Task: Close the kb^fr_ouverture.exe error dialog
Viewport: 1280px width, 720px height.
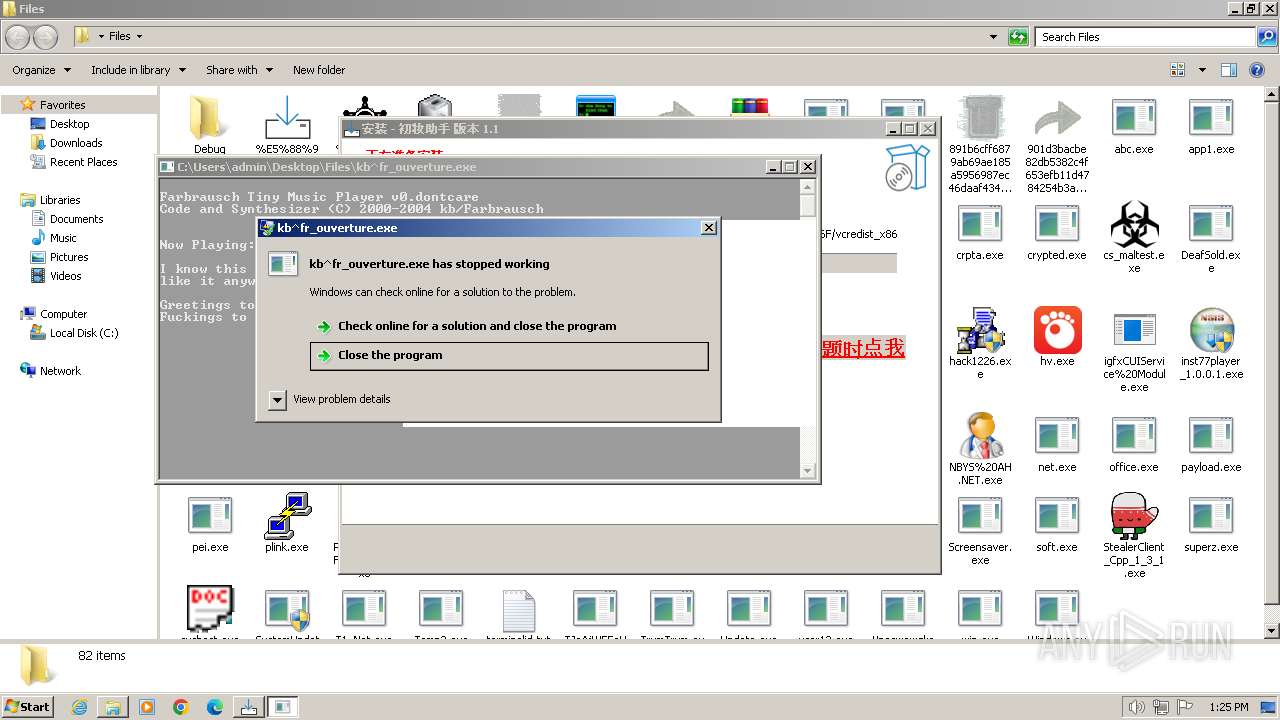Action: pyautogui.click(x=709, y=228)
